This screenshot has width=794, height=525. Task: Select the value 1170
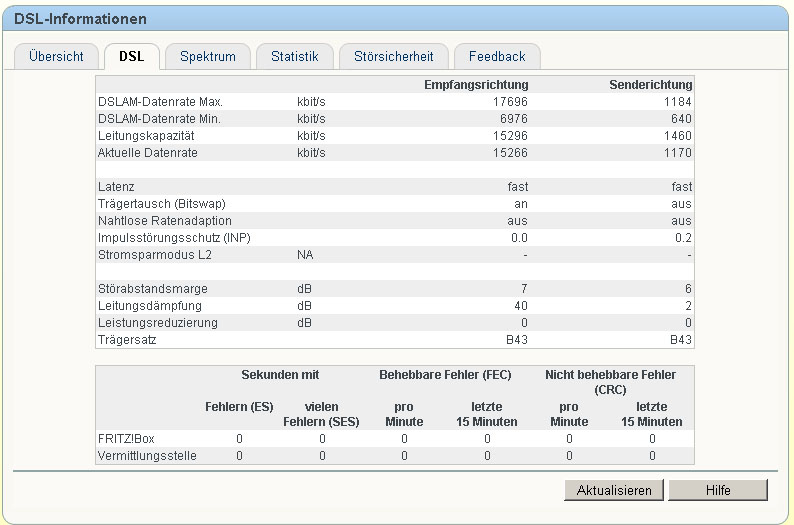[x=678, y=153]
